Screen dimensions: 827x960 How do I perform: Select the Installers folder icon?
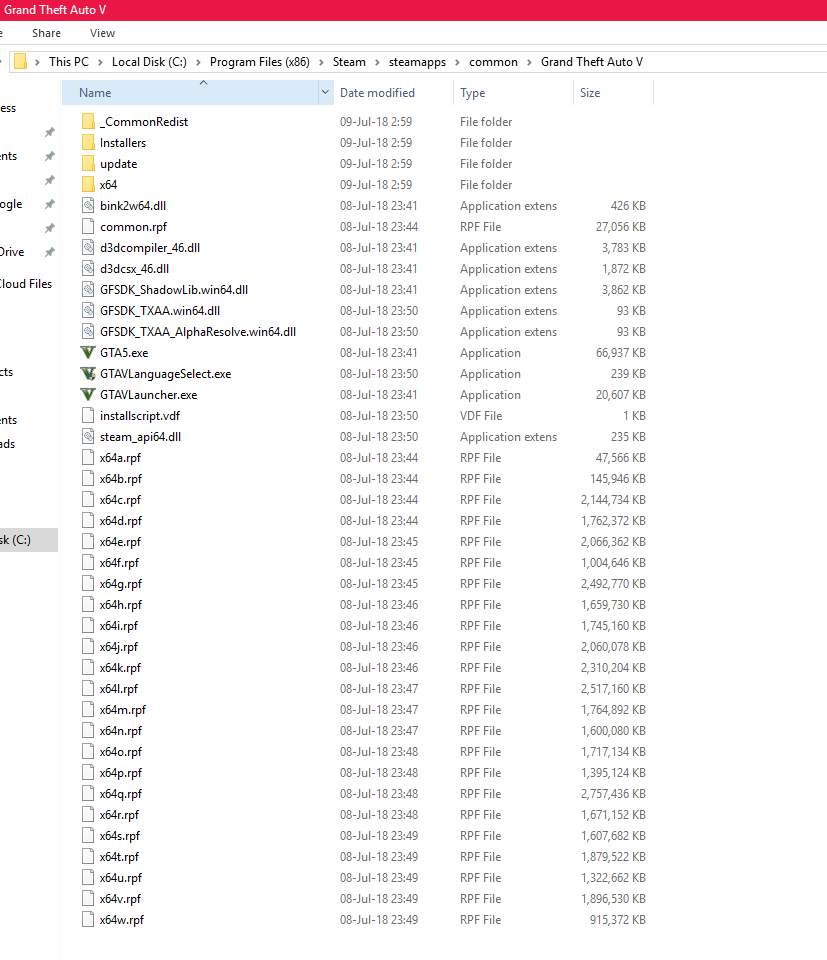point(88,143)
